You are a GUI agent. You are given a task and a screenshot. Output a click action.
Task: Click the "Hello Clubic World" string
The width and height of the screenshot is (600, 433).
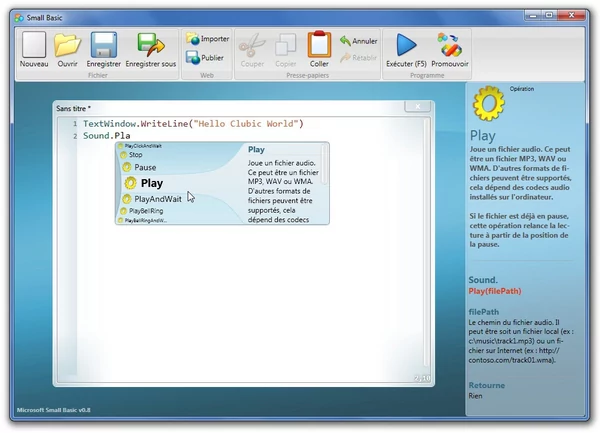(246, 124)
